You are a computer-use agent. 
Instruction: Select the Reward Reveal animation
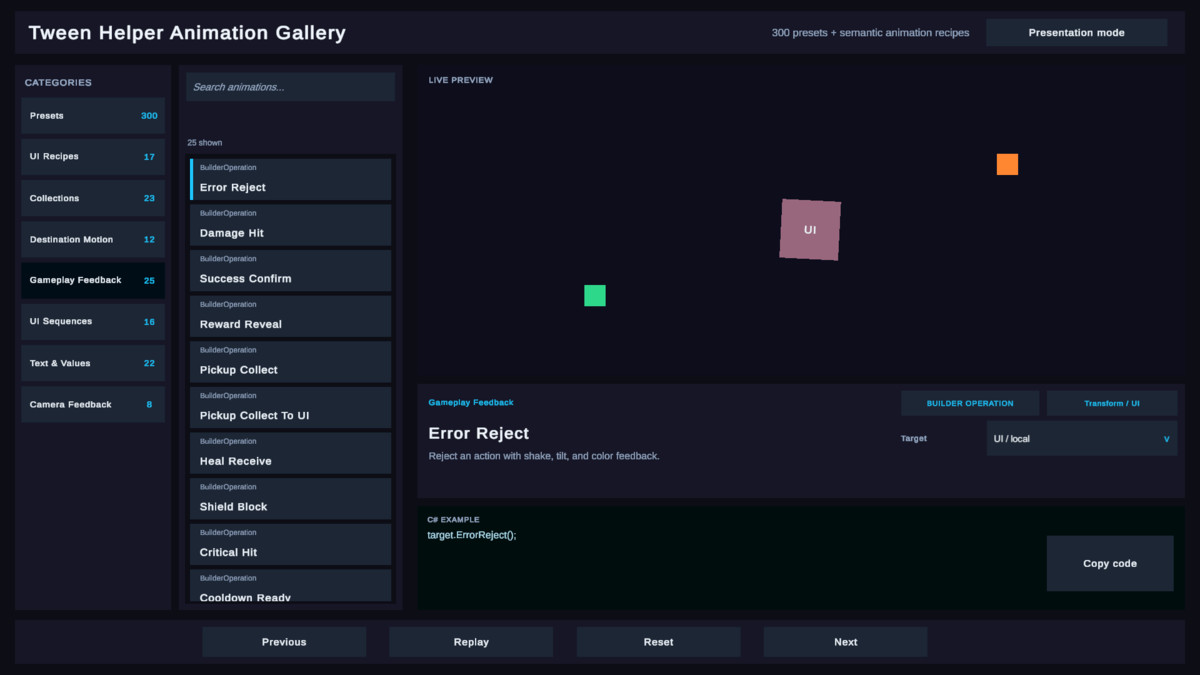coord(290,316)
